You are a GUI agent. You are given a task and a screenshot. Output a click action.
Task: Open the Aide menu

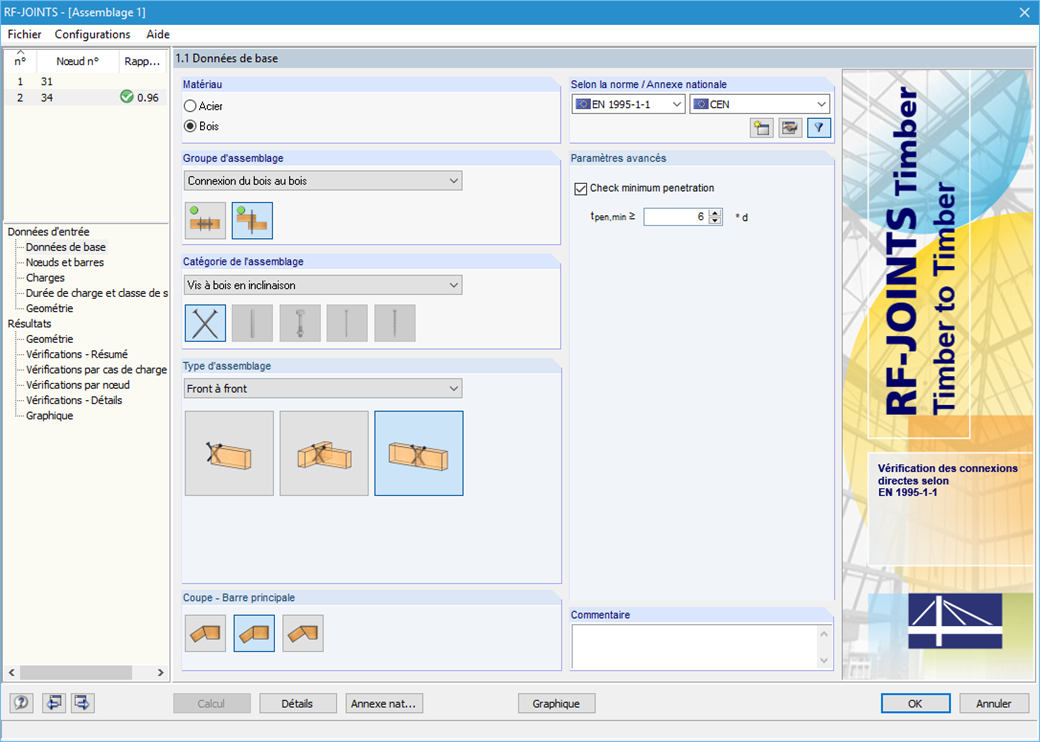tap(158, 34)
